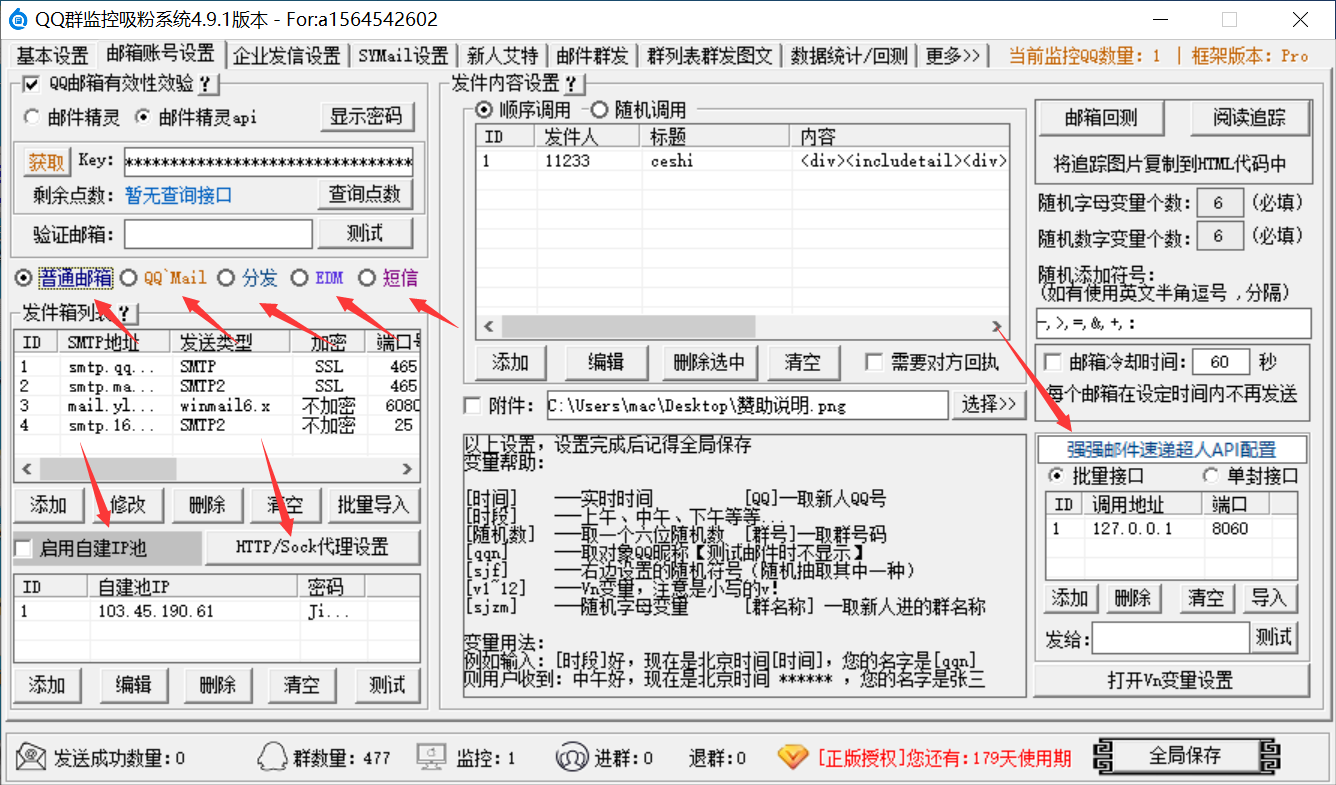This screenshot has width=1336, height=785.
Task: Click the 删除选中 button
Action: click(710, 362)
